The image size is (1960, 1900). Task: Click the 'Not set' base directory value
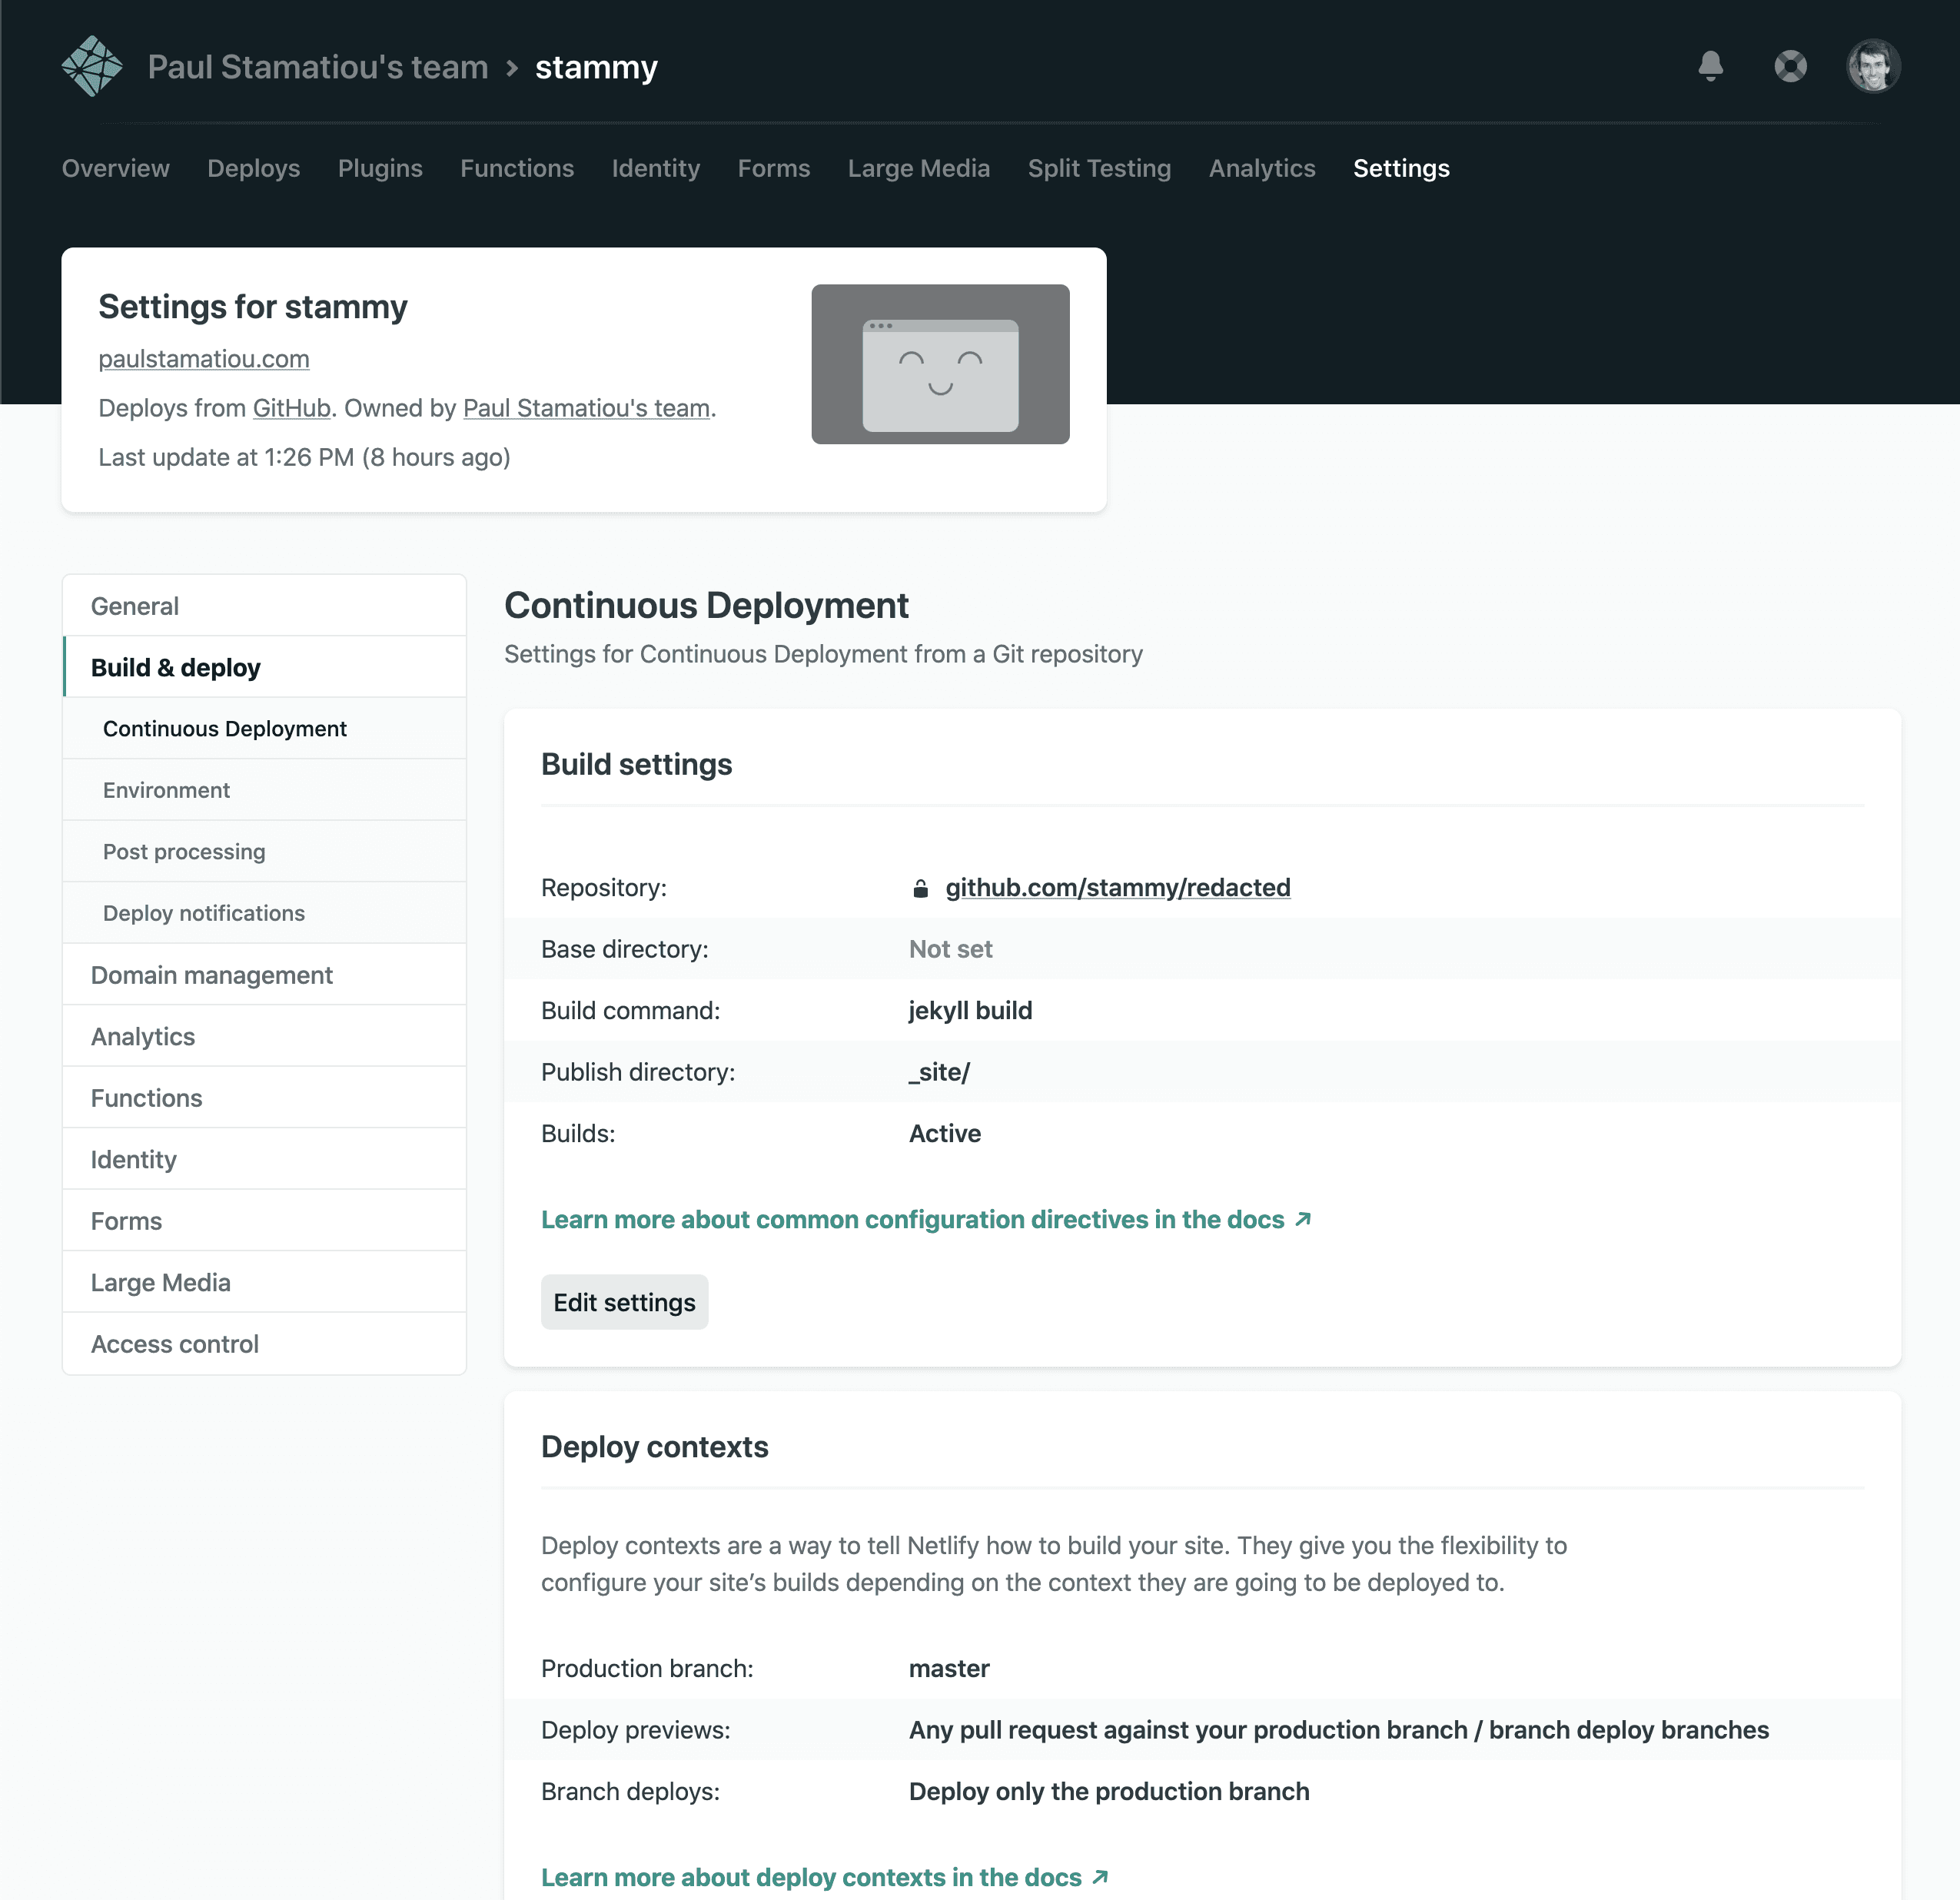[x=950, y=949]
